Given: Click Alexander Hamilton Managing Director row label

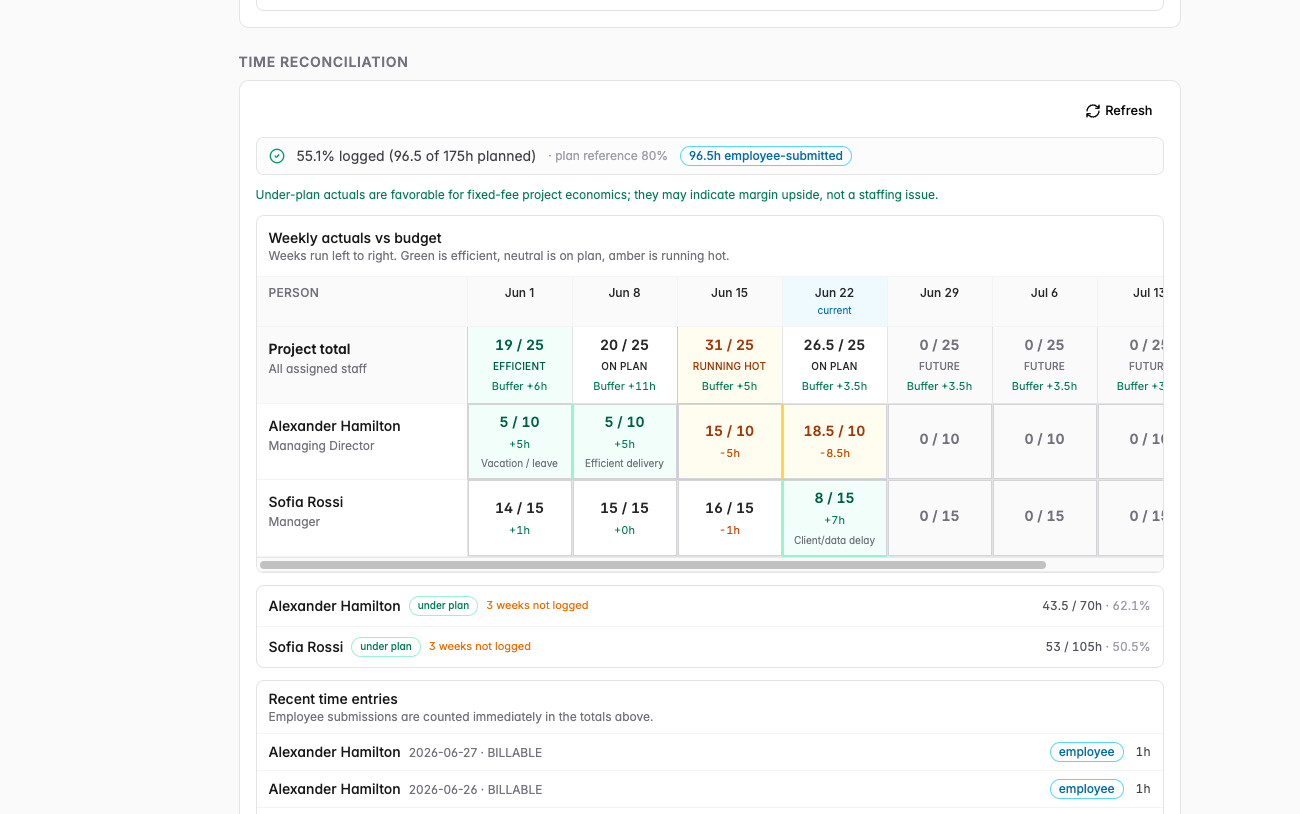Looking at the screenshot, I should 362,441.
